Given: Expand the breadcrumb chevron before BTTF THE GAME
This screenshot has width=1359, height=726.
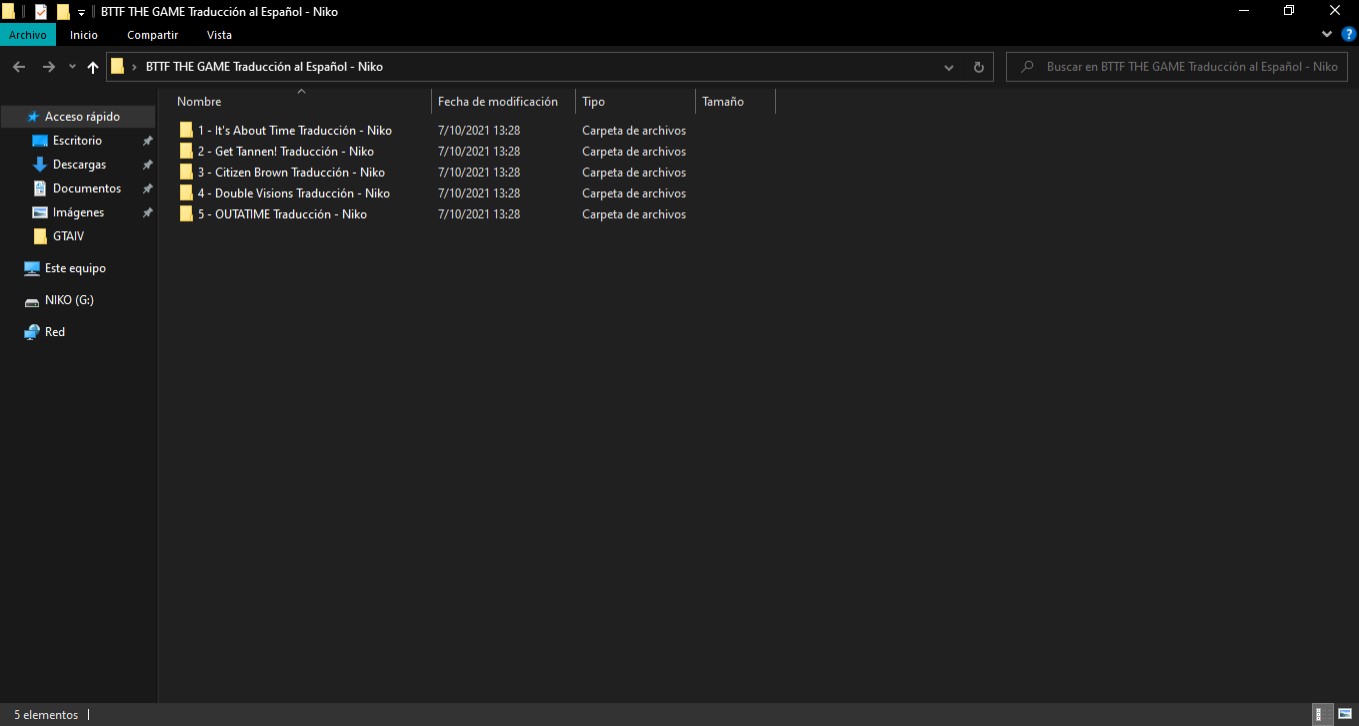Looking at the screenshot, I should click(x=134, y=67).
